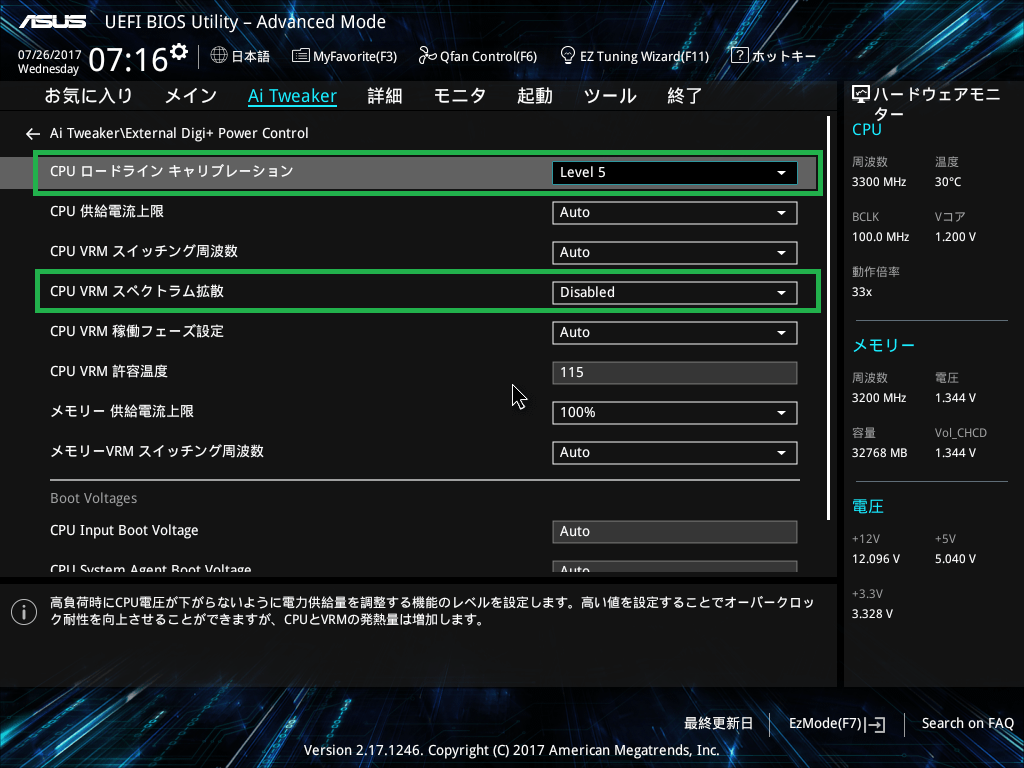
Task: Open CPU VRM スペクトラム拡散 Disabled dropdown
Action: [x=675, y=293]
